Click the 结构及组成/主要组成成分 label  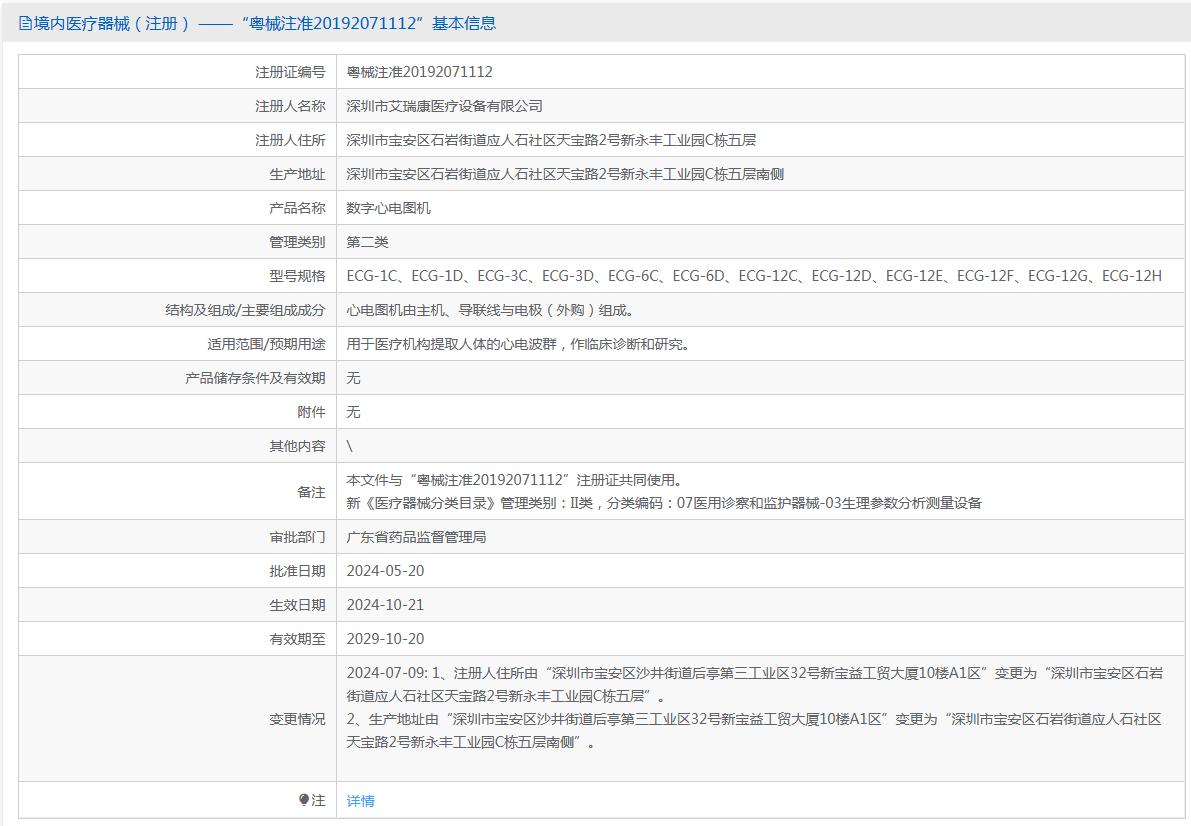click(245, 310)
